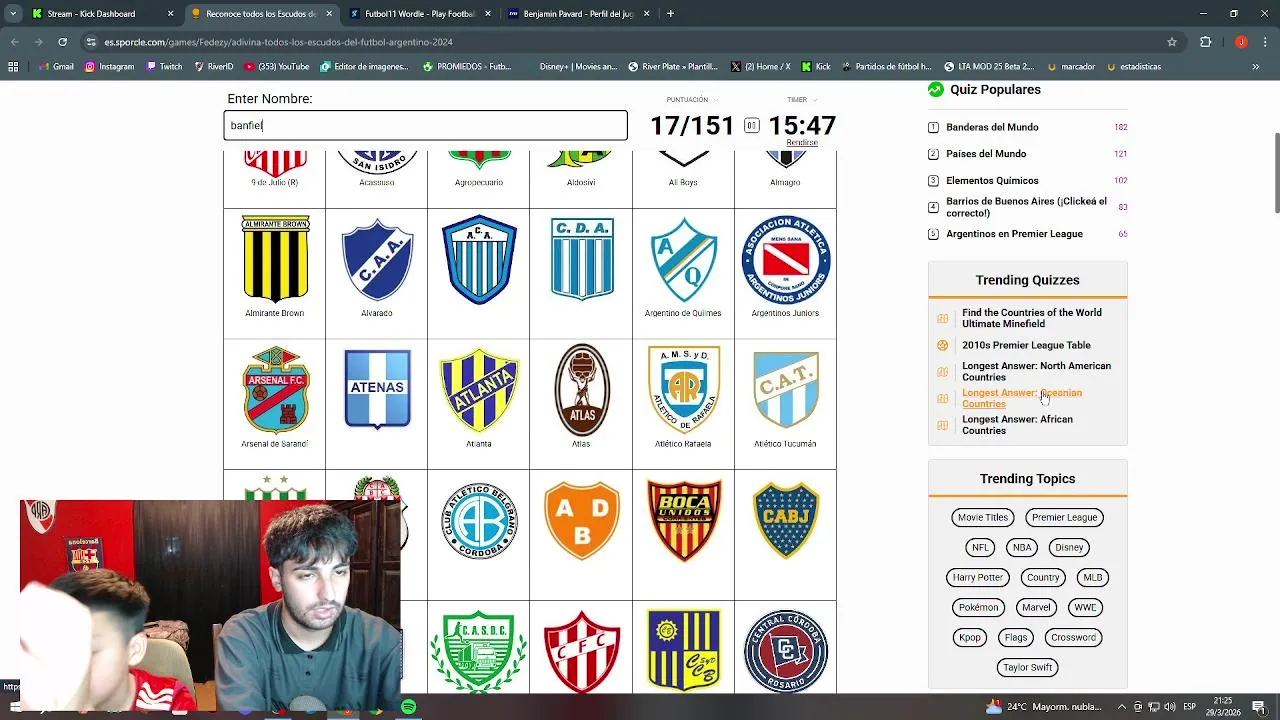Click the browser address bar URL
This screenshot has height=720, width=1280.
(x=279, y=42)
